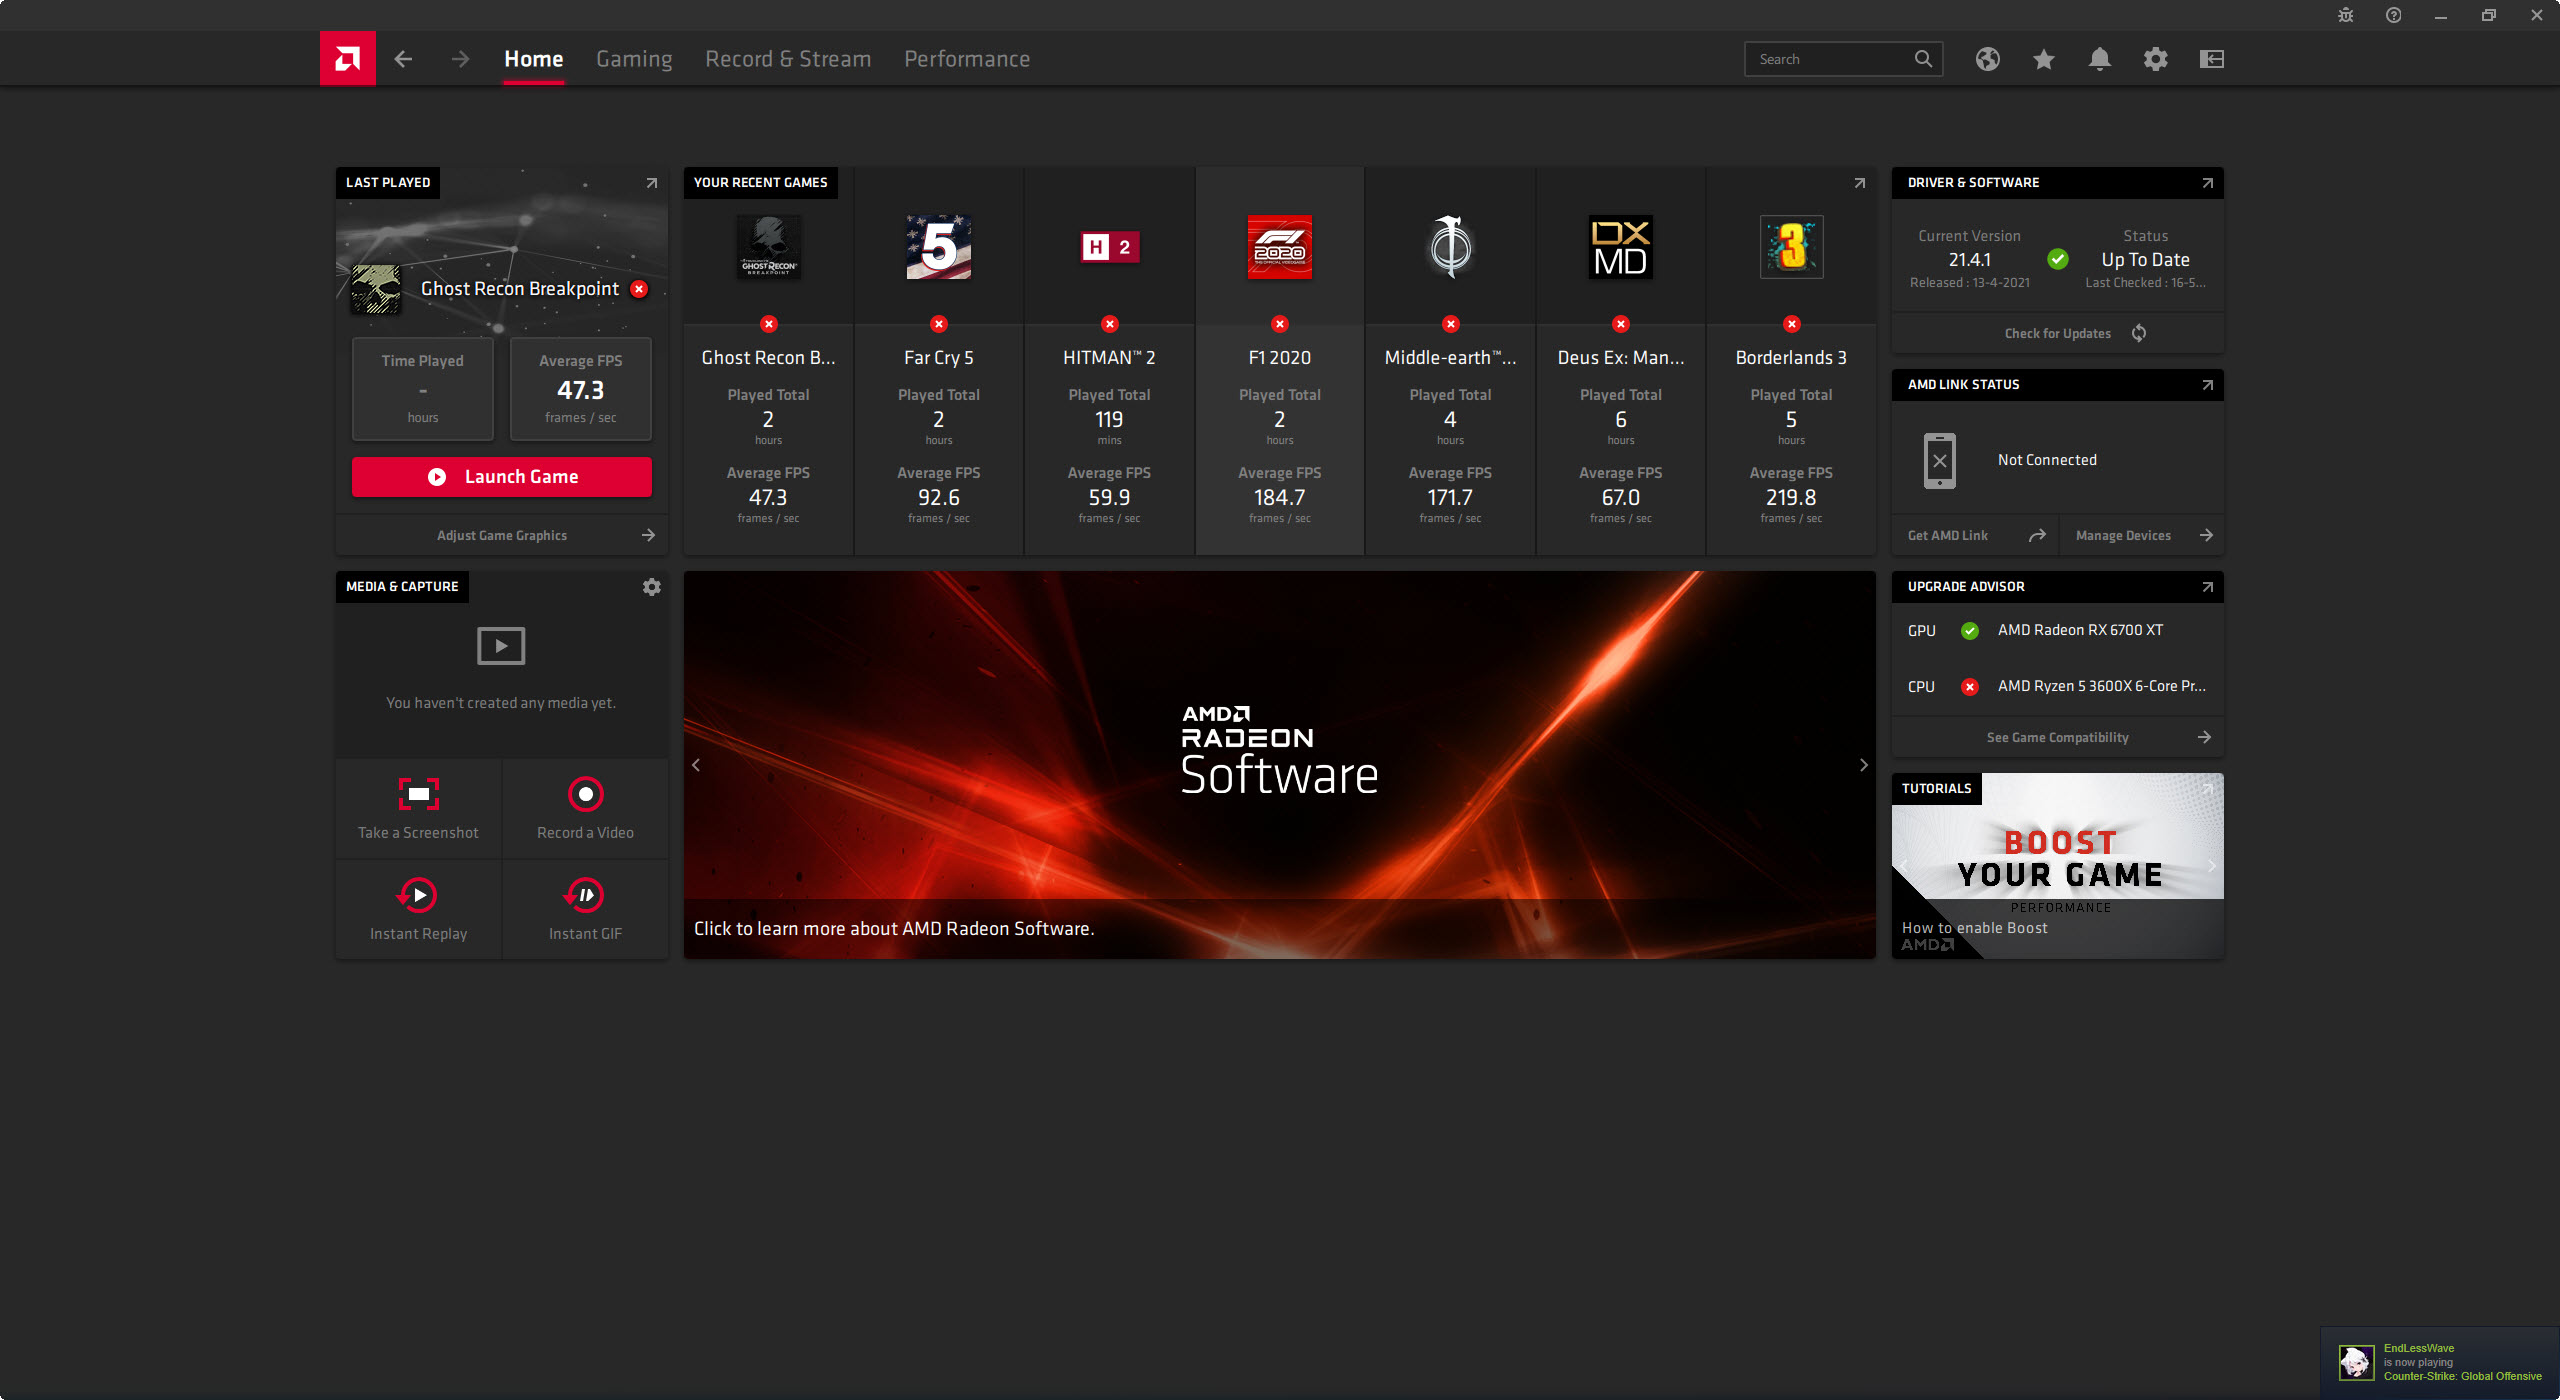Launch Game Ghost Recon Breakpoint
2560x1400 pixels.
pyautogui.click(x=502, y=477)
